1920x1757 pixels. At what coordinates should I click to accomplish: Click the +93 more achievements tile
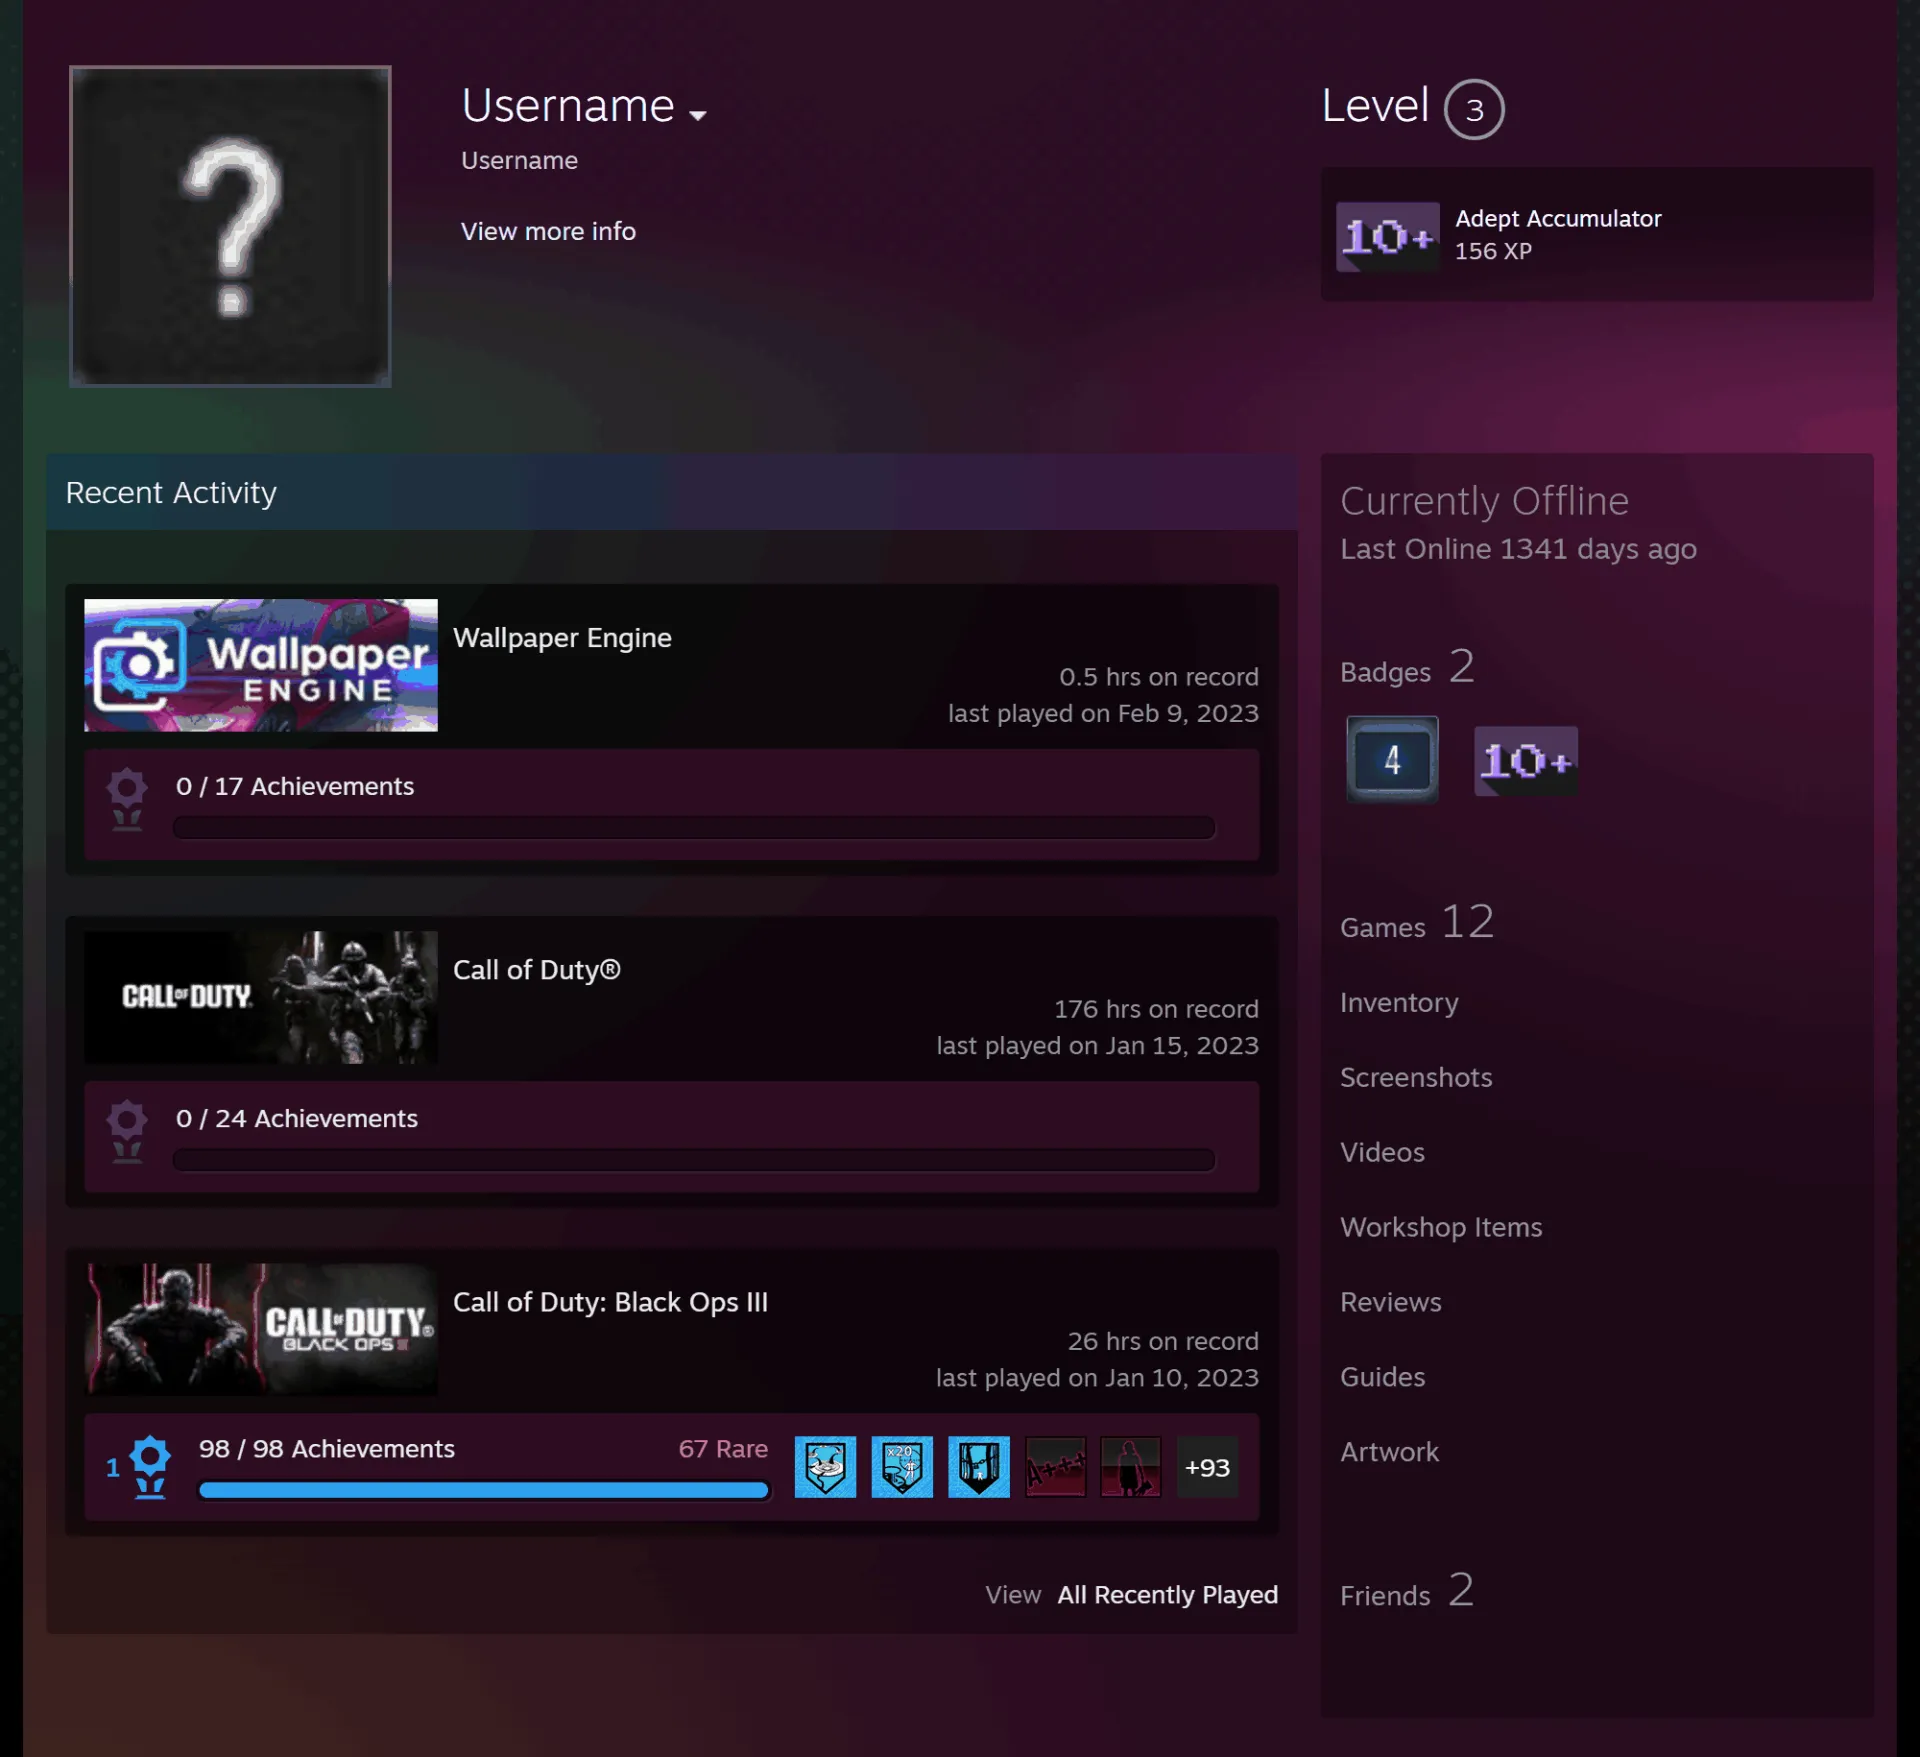pos(1207,1467)
